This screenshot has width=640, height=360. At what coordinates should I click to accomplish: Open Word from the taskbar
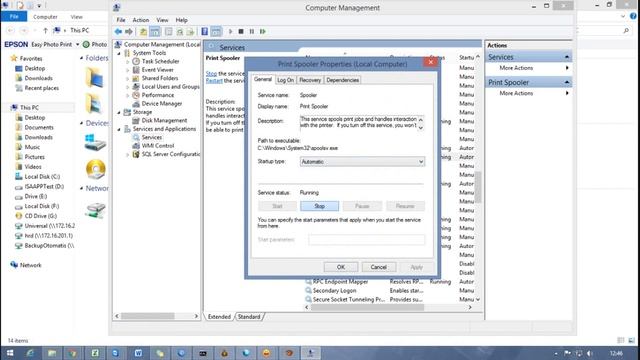point(138,353)
